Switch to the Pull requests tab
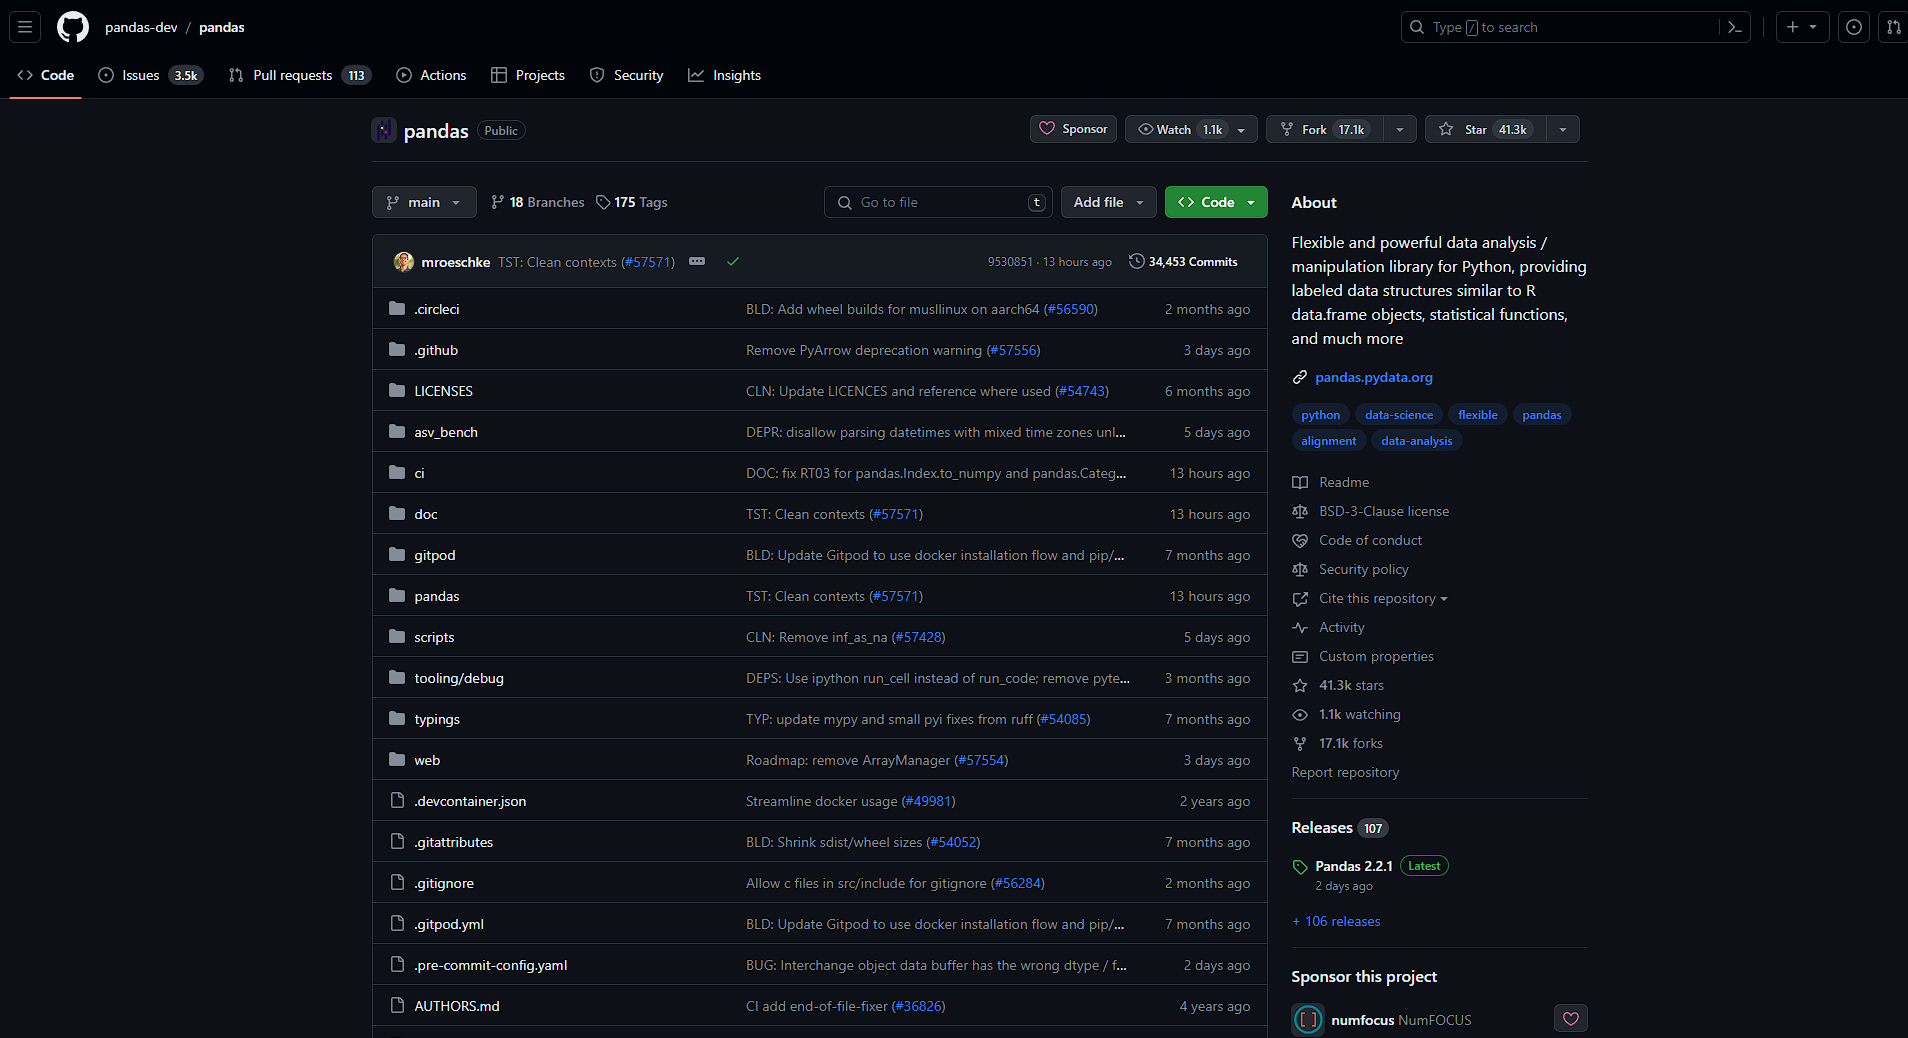Screen dimensions: 1908x1038 coord(300,75)
